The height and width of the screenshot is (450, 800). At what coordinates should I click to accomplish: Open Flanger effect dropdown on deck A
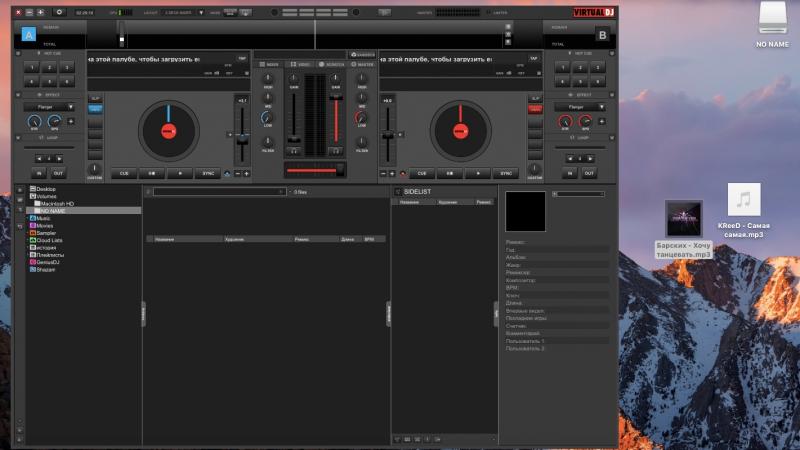point(49,107)
